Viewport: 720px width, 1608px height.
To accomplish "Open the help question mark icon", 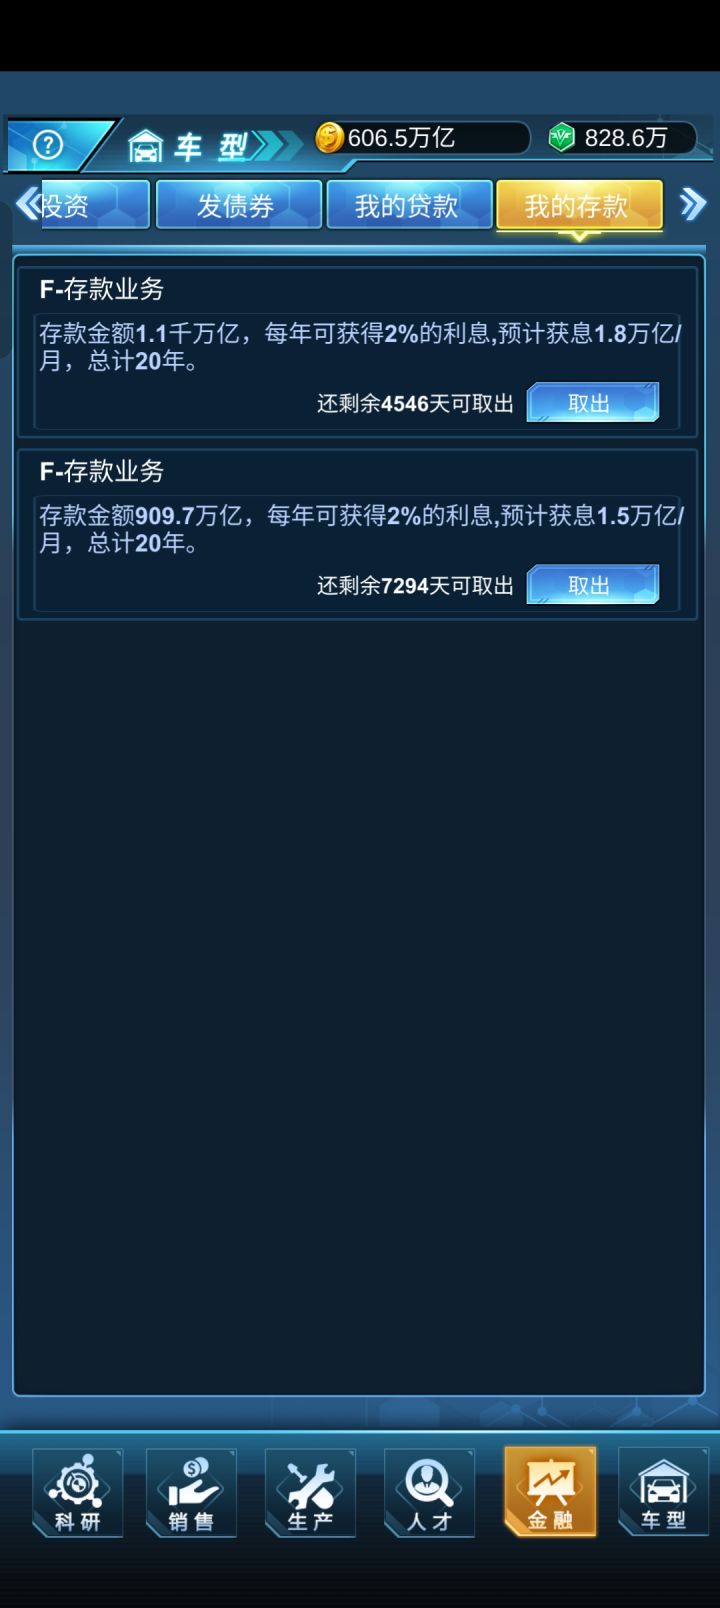I will pyautogui.click(x=47, y=145).
